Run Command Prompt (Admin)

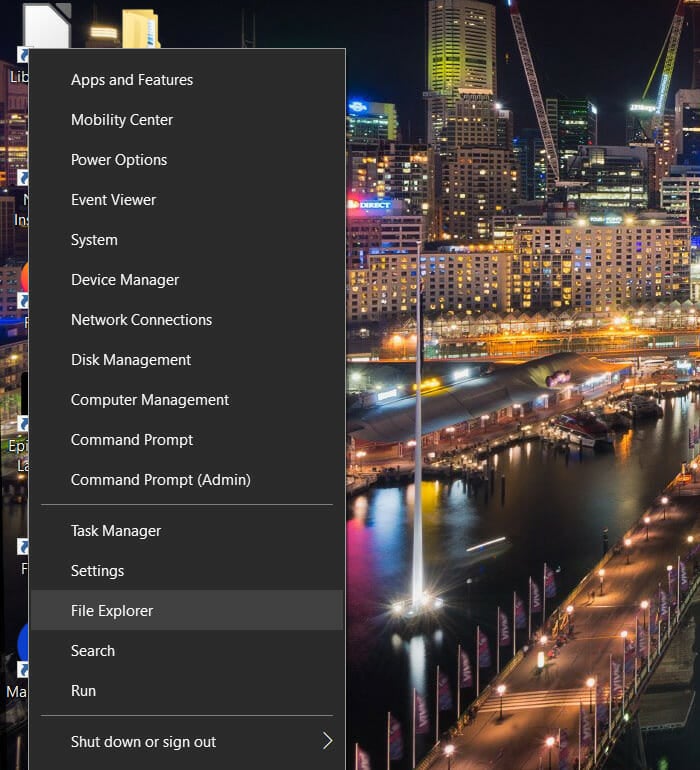tap(160, 480)
